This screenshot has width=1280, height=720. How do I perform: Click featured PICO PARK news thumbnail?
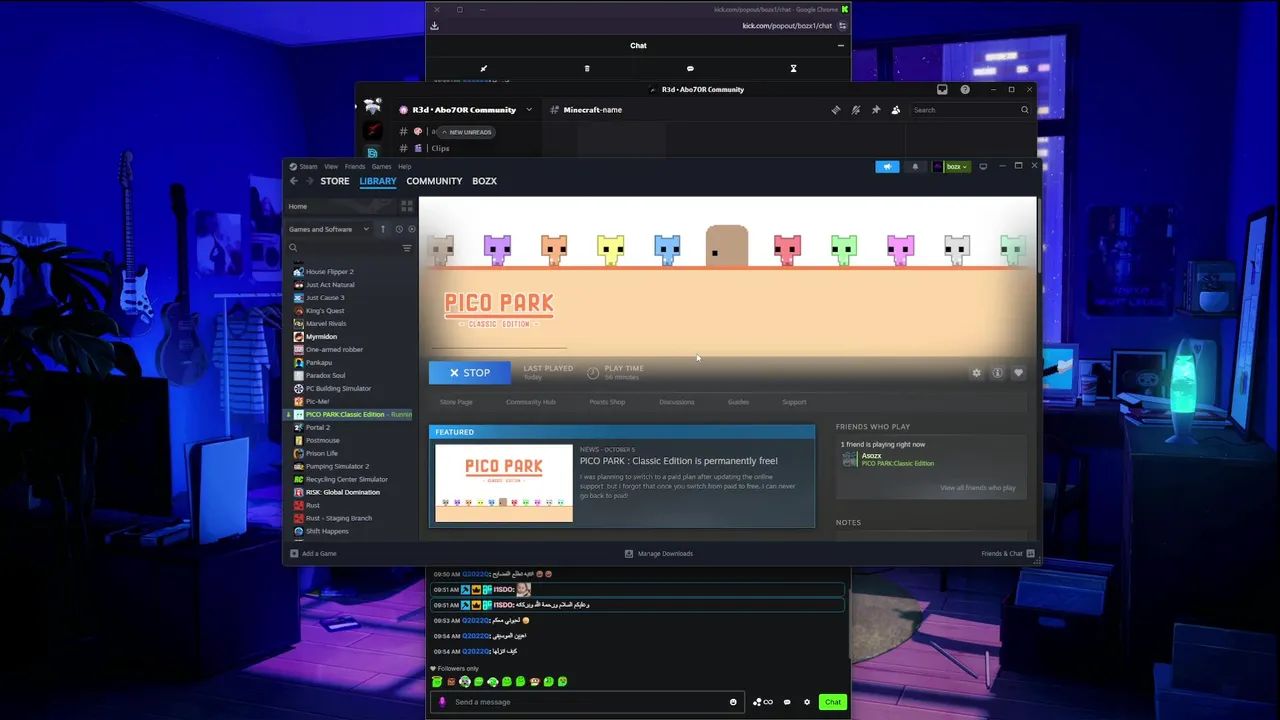pos(504,483)
